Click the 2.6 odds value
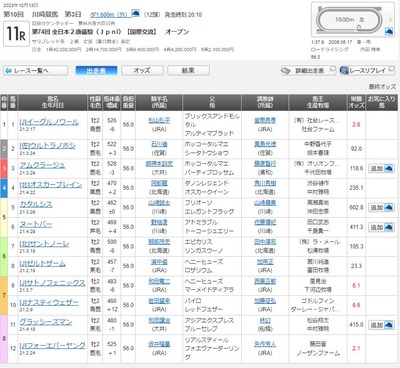Image resolution: width=400 pixels, height=368 pixels. 356,125
